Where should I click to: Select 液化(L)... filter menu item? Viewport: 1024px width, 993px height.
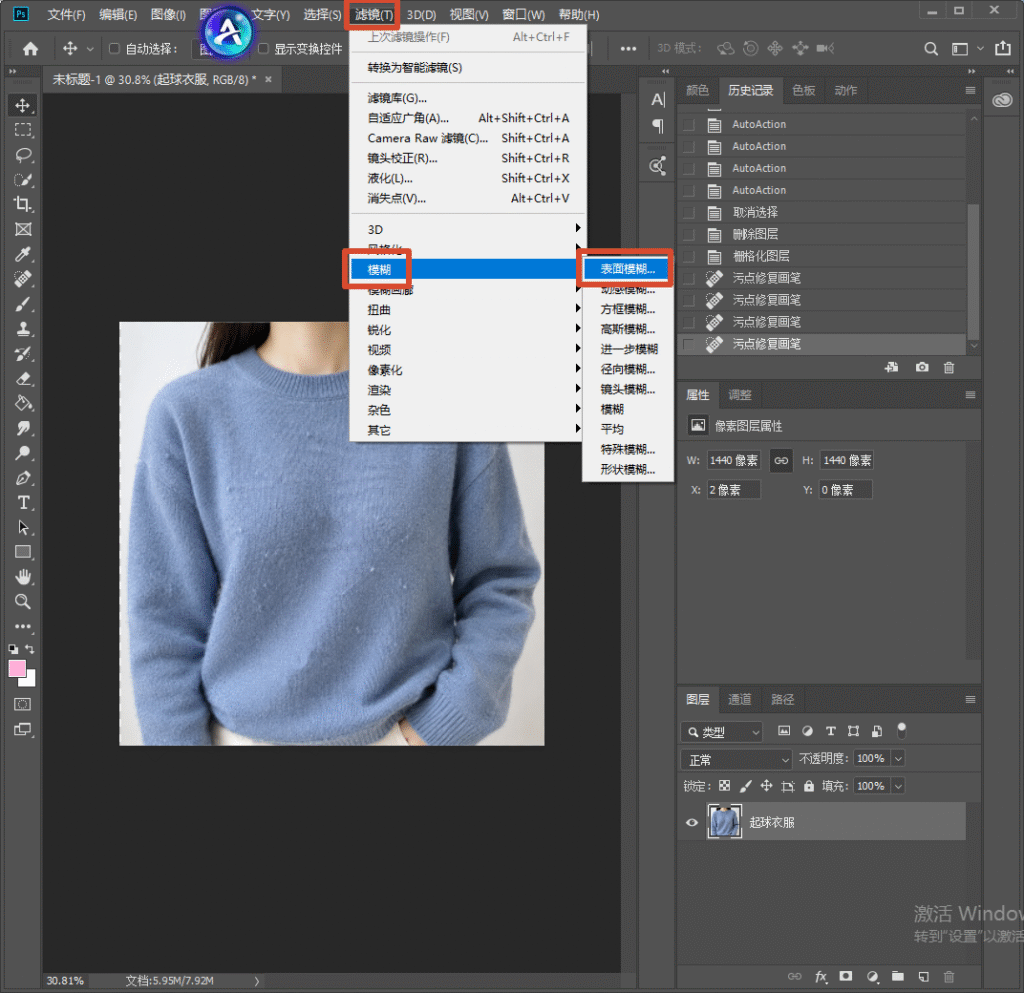[468, 178]
